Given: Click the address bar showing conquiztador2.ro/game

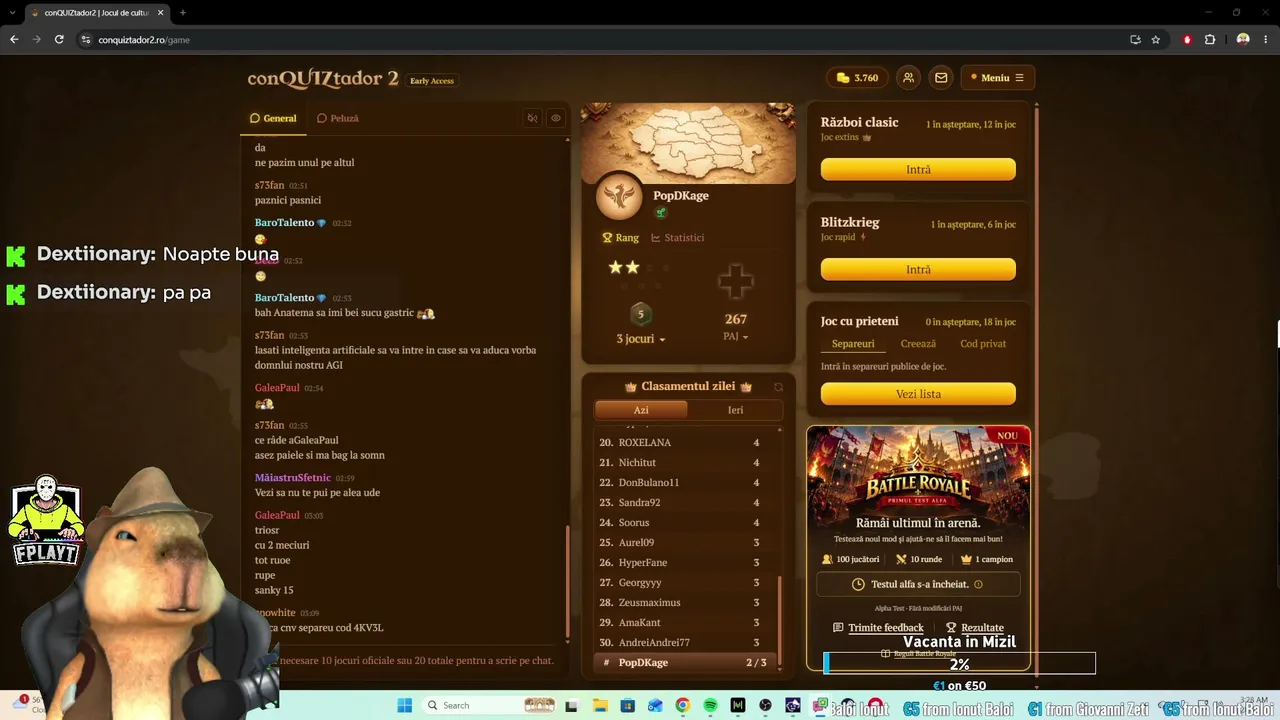Looking at the screenshot, I should point(600,40).
